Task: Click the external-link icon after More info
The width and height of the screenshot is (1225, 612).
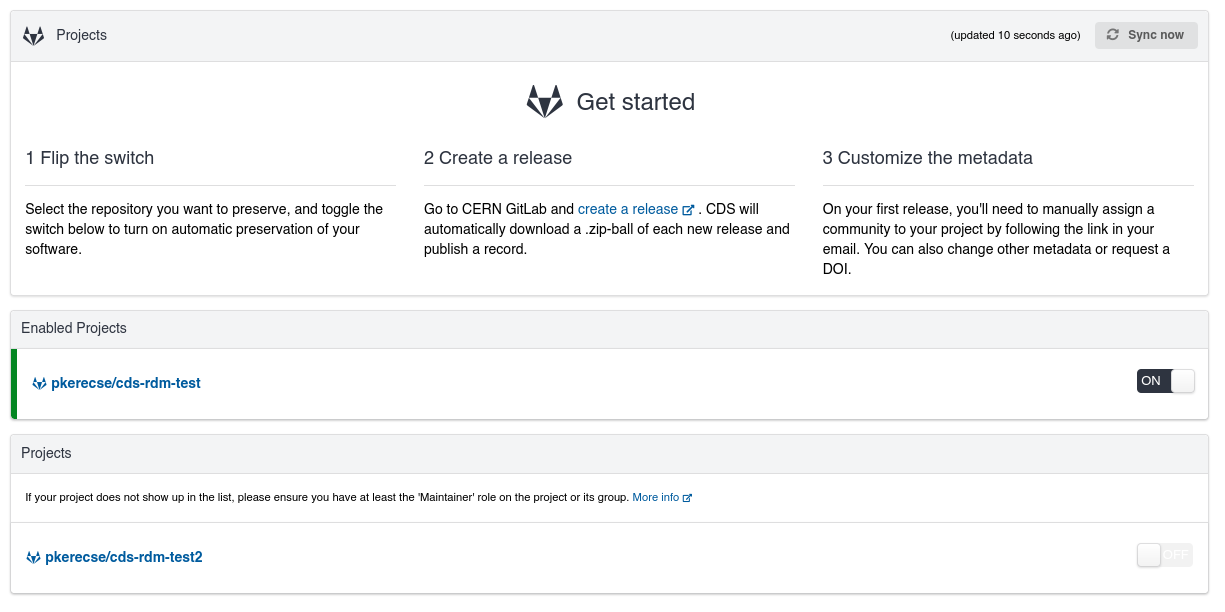Action: click(x=687, y=498)
